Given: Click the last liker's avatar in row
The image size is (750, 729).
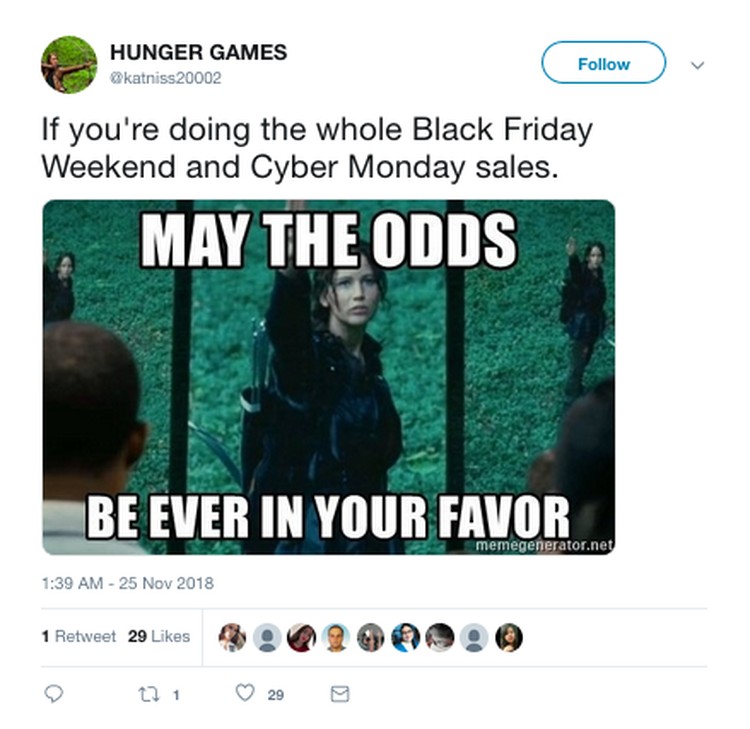Looking at the screenshot, I should [508, 638].
